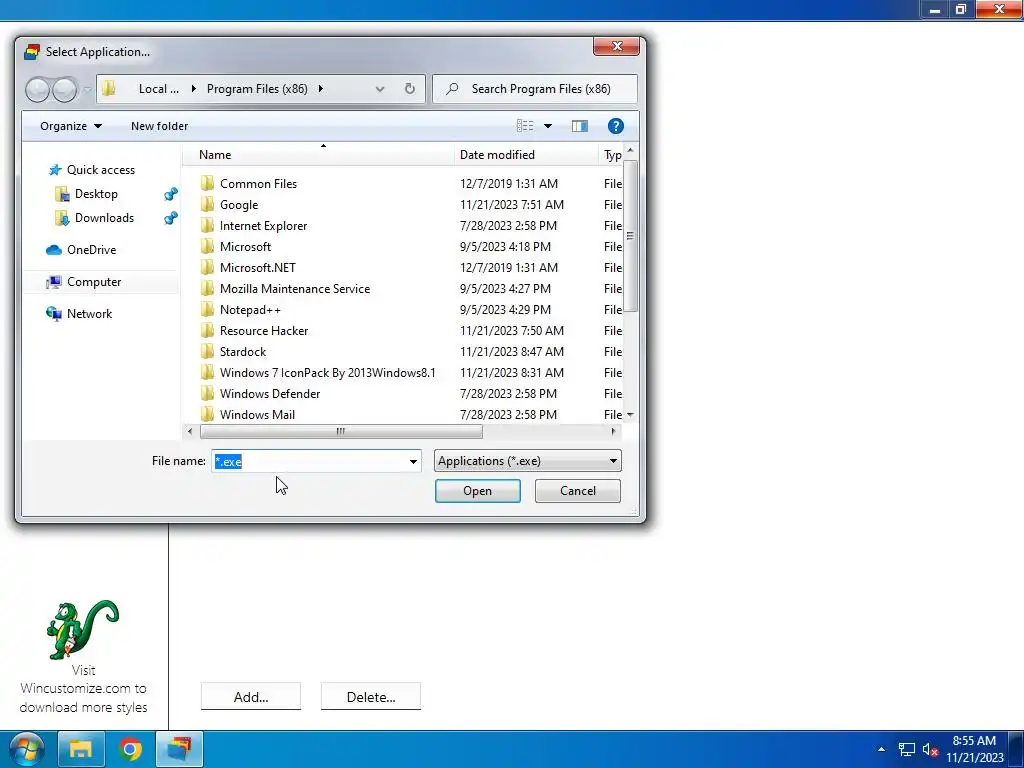Click the muted volume tray icon

pyautogui.click(x=931, y=750)
